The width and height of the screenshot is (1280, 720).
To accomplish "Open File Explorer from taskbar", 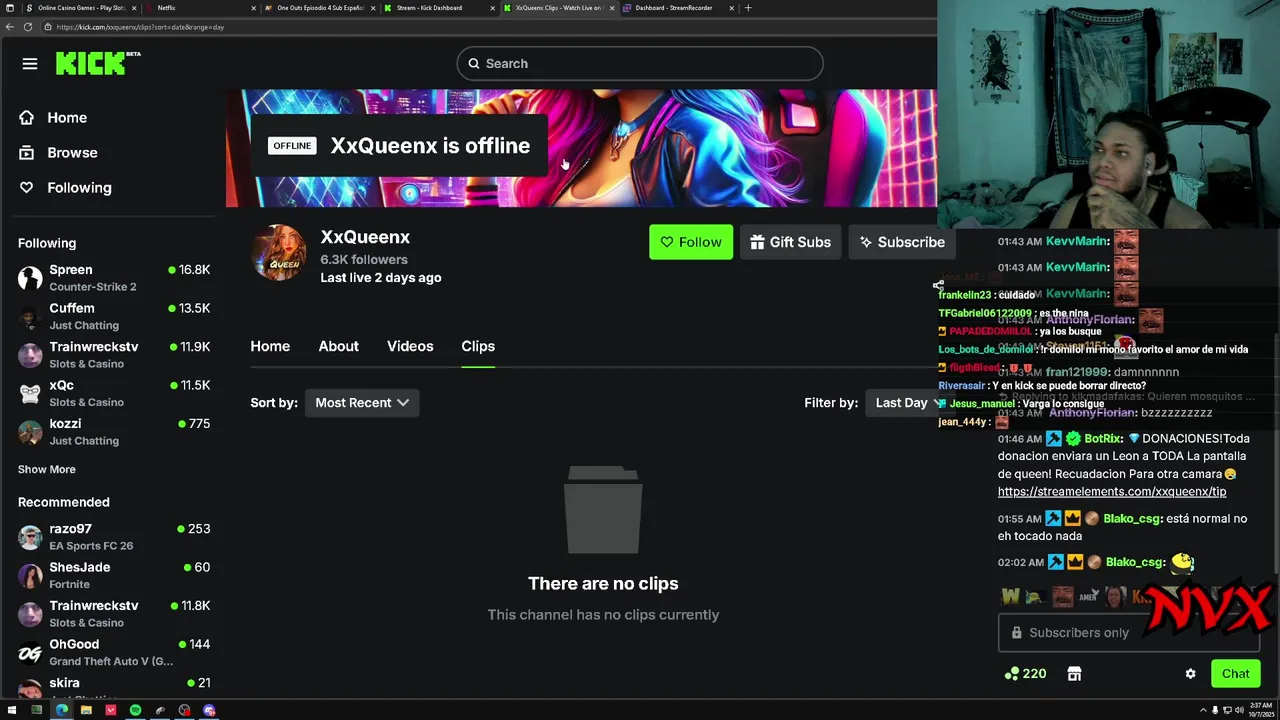I will (86, 710).
